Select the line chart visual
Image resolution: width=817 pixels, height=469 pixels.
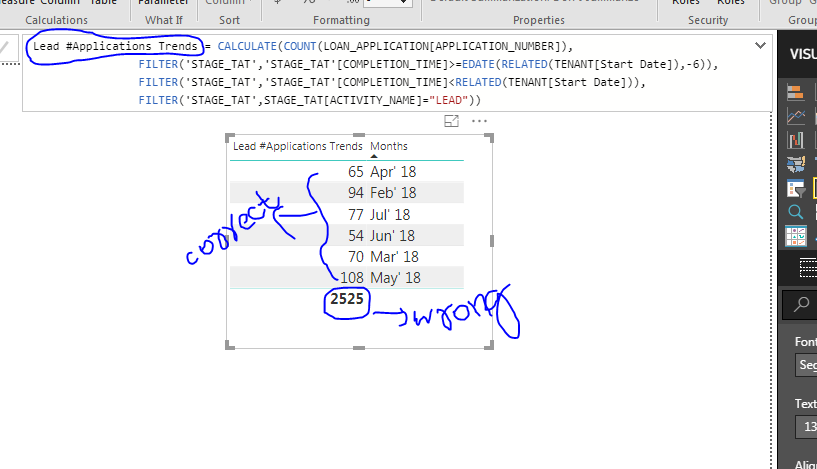[x=796, y=116]
